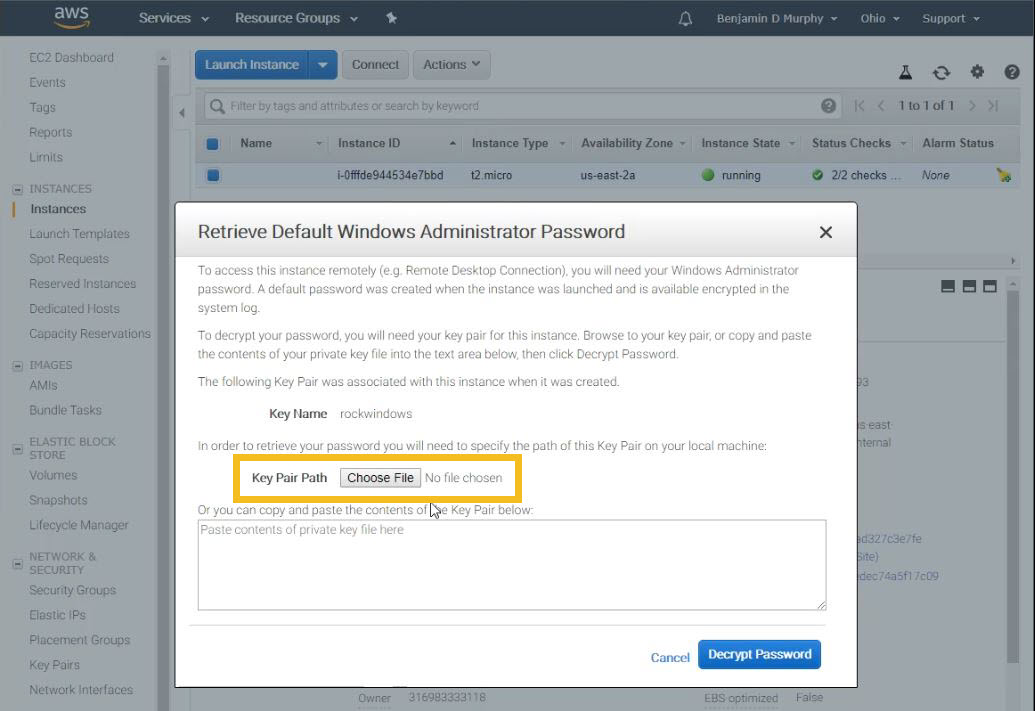Switch to the maximized details pane layout
This screenshot has height=711, width=1035.
tap(989, 286)
